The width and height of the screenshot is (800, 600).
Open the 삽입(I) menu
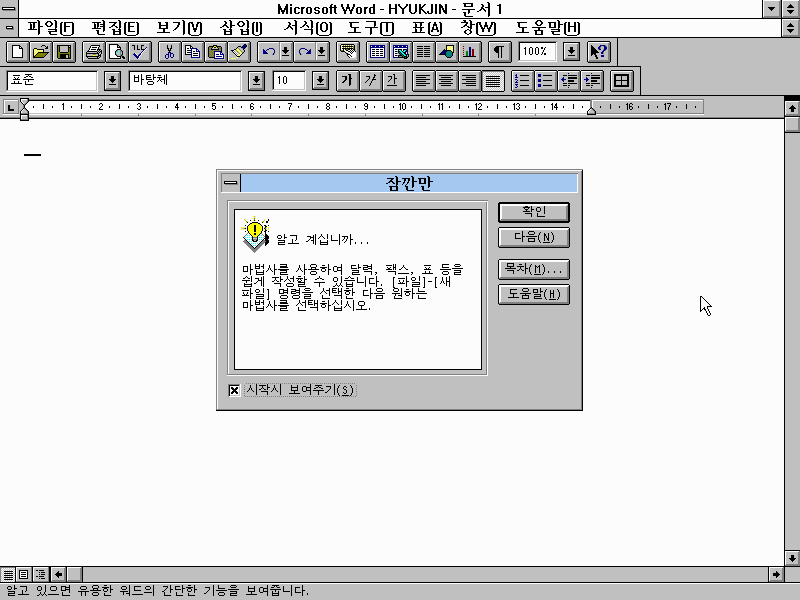pos(241,28)
